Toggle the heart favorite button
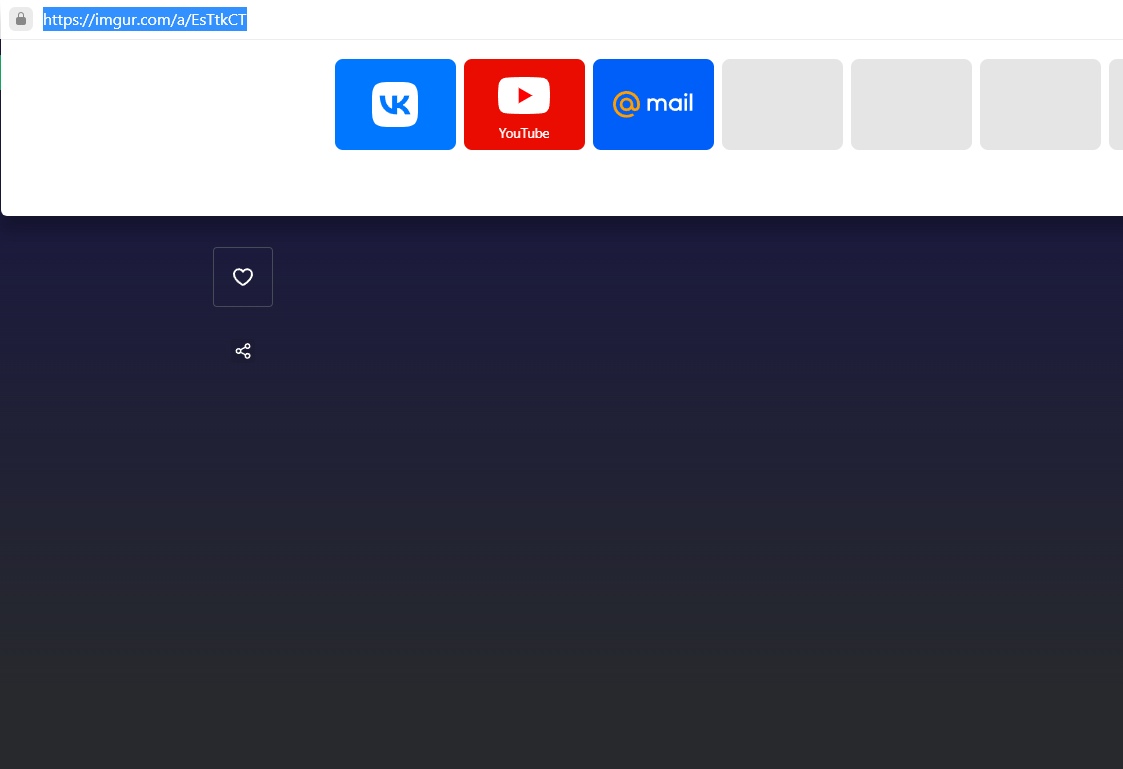Viewport: 1123px width, 769px height. point(243,277)
